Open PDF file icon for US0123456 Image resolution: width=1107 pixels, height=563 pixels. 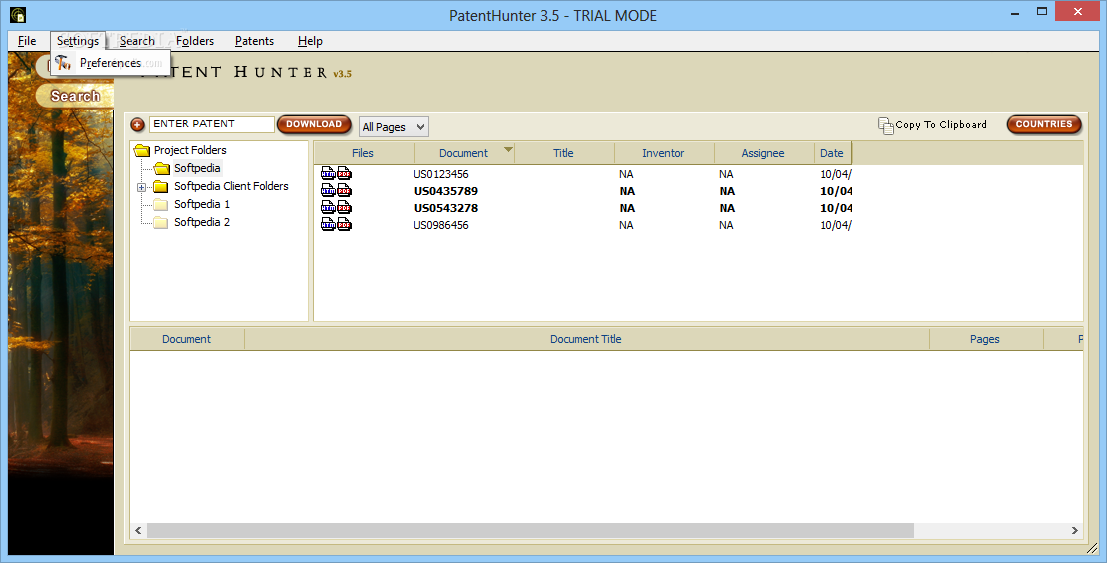click(345, 174)
